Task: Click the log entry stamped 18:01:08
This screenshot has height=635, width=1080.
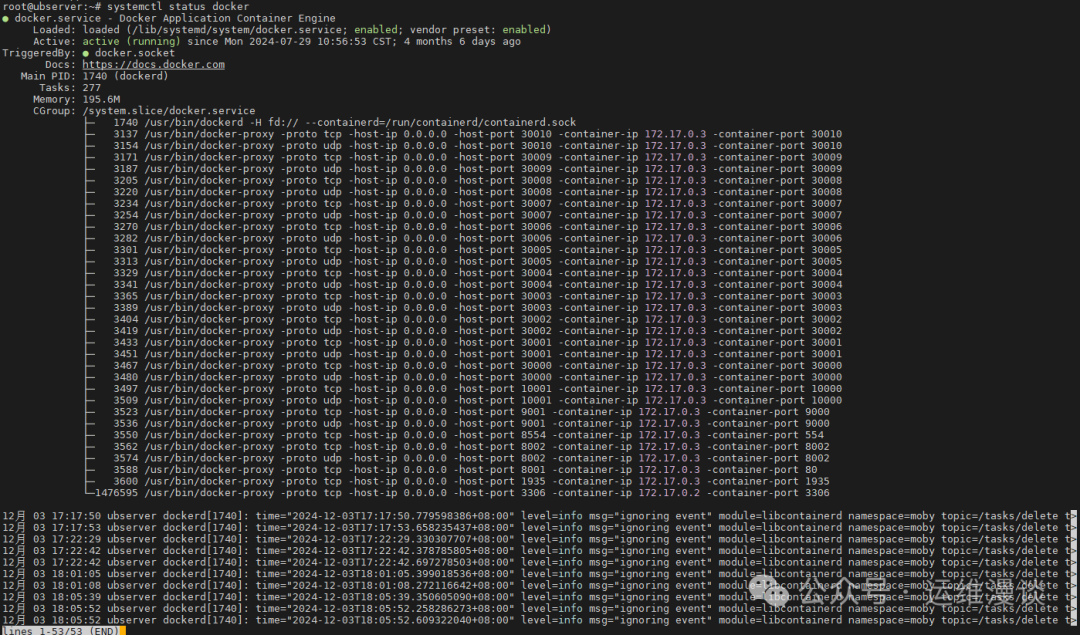Action: coord(539,585)
